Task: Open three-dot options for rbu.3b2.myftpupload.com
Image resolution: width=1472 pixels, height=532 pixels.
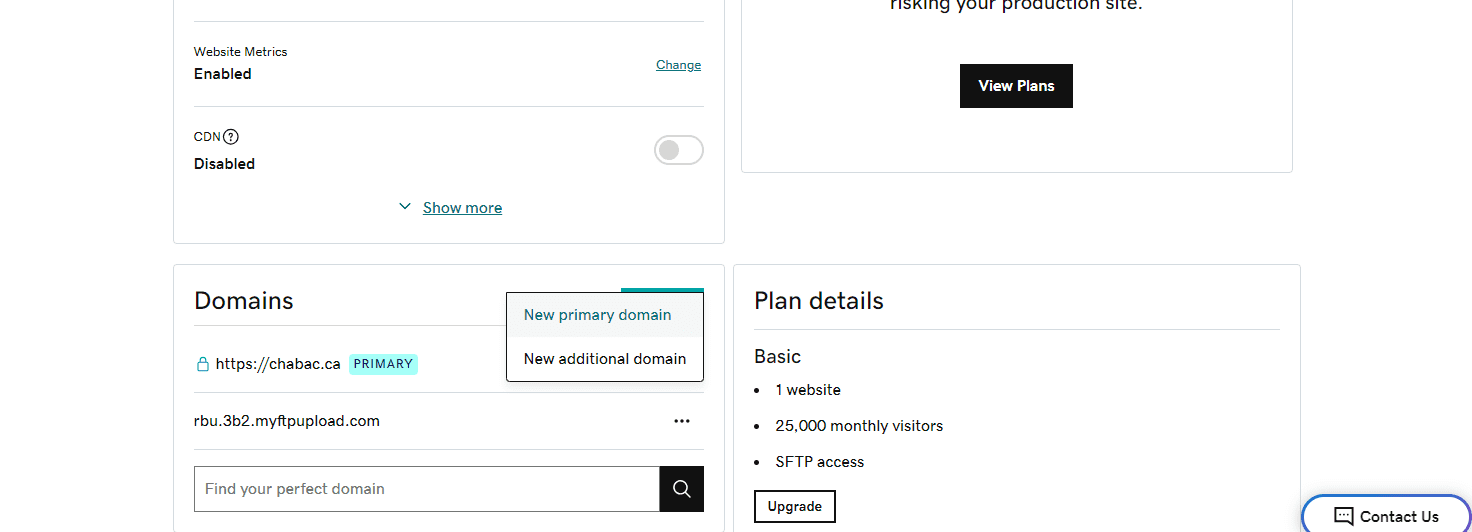Action: point(682,421)
